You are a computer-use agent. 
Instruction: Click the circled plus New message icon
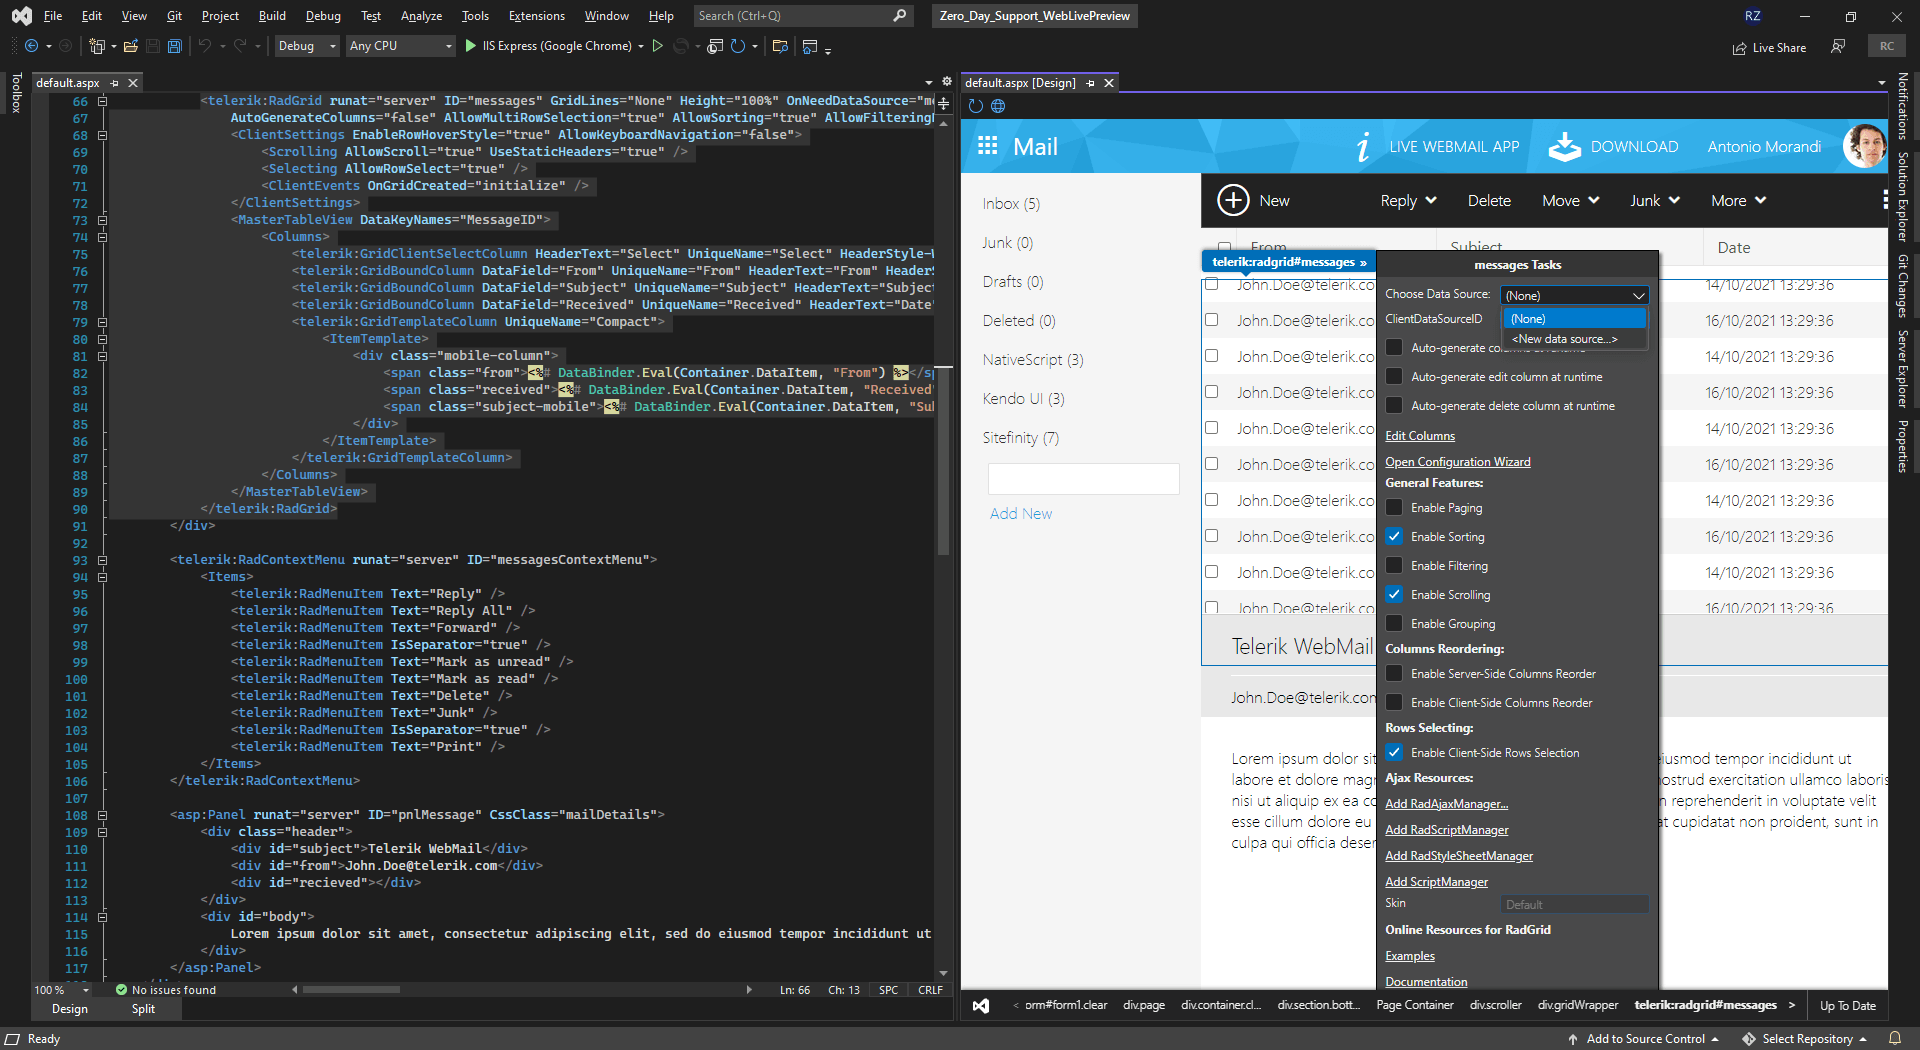[x=1233, y=200]
